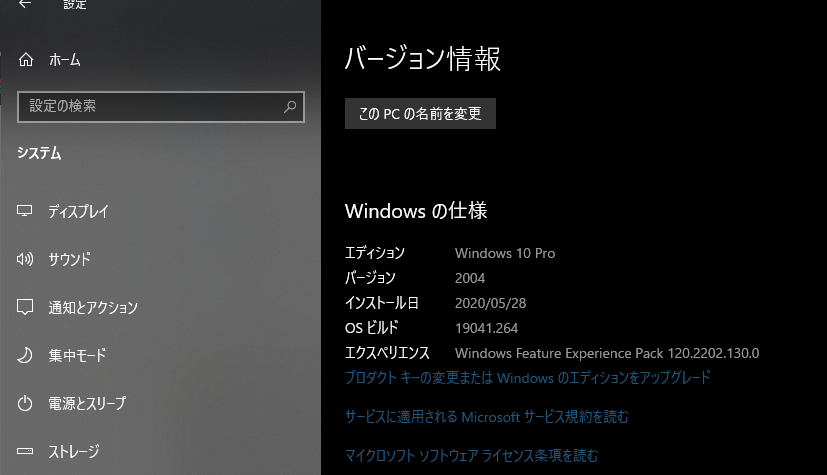Click the インストール日 label
Viewport: 827px width, 475px height.
coord(382,303)
